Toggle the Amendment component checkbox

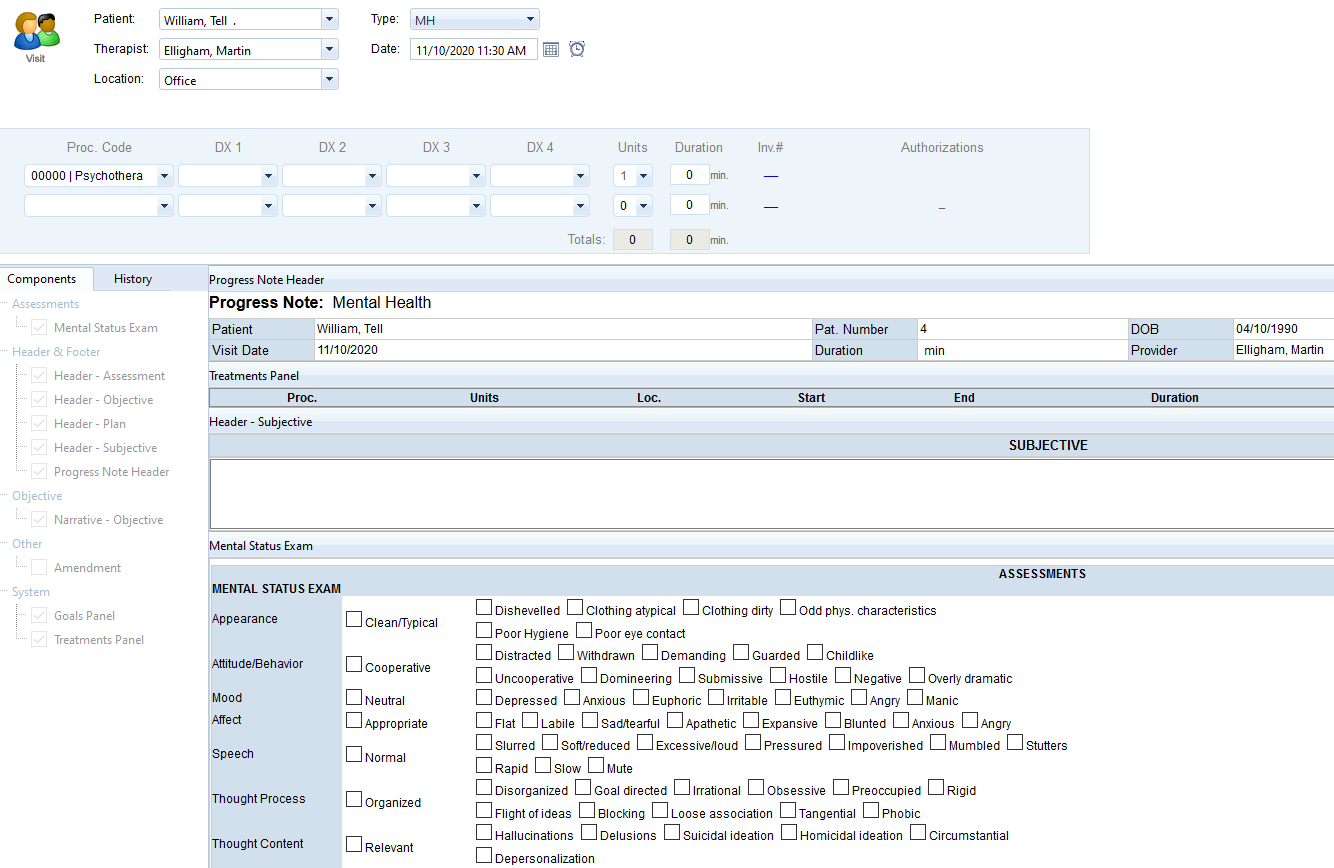pyautogui.click(x=40, y=568)
